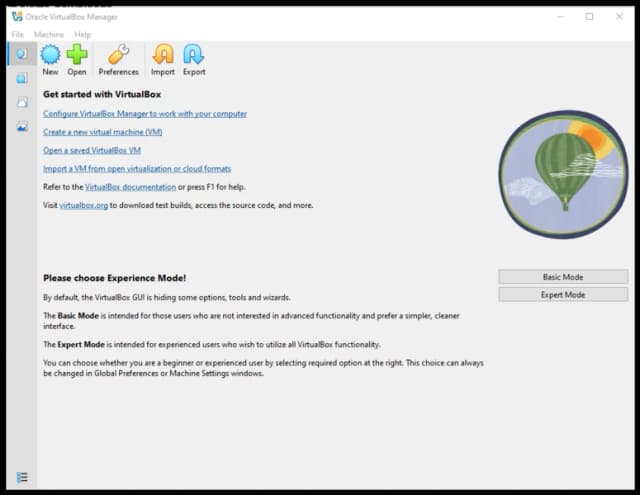This screenshot has height=495, width=640.
Task: Close the VirtualBox Manager window
Action: (619, 17)
